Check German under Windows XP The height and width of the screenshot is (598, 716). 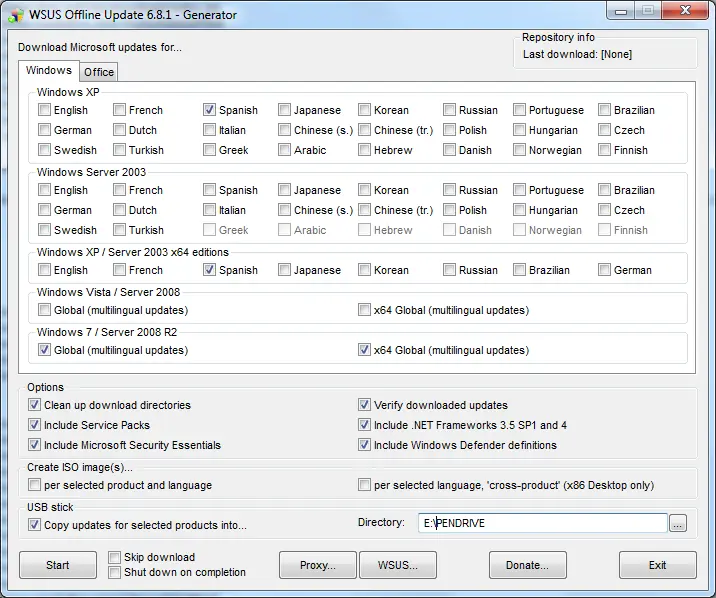(x=44, y=130)
